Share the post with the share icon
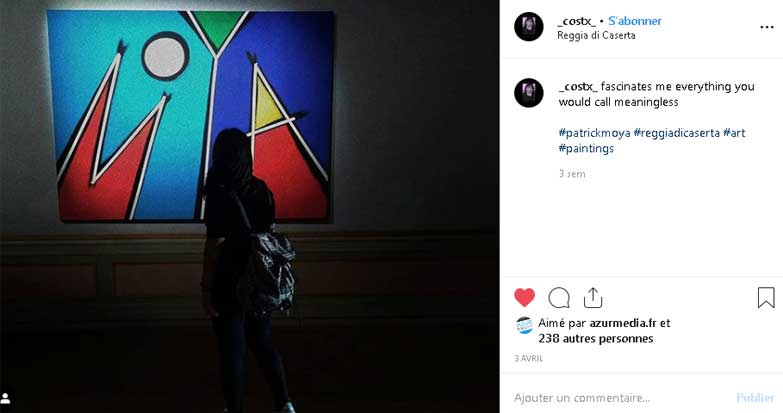 (593, 298)
